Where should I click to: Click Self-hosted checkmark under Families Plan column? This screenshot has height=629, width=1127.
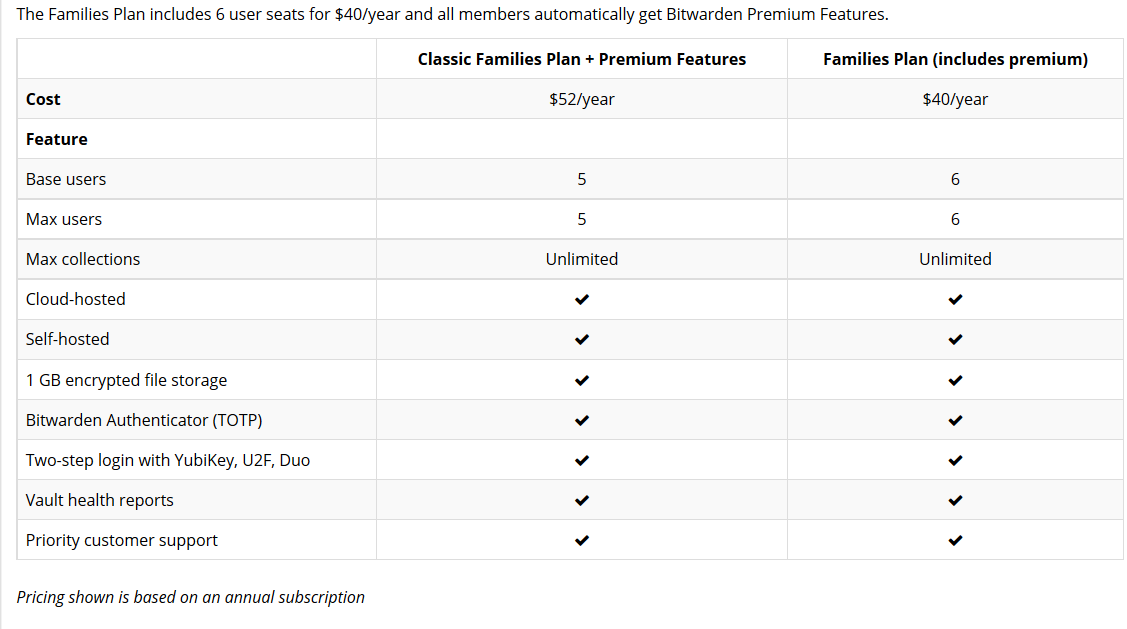tap(955, 339)
